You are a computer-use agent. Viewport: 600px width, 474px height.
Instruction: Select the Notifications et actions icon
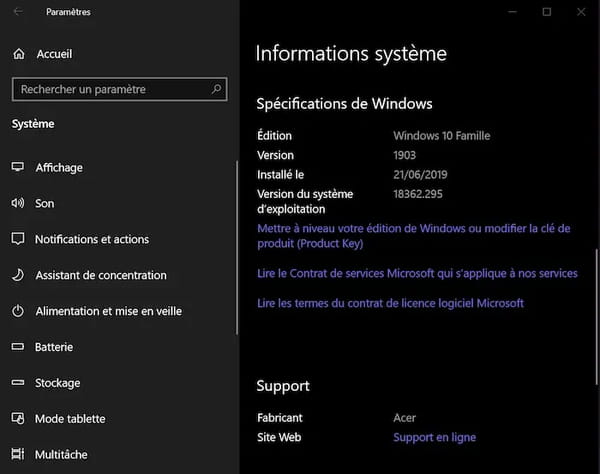tap(18, 239)
